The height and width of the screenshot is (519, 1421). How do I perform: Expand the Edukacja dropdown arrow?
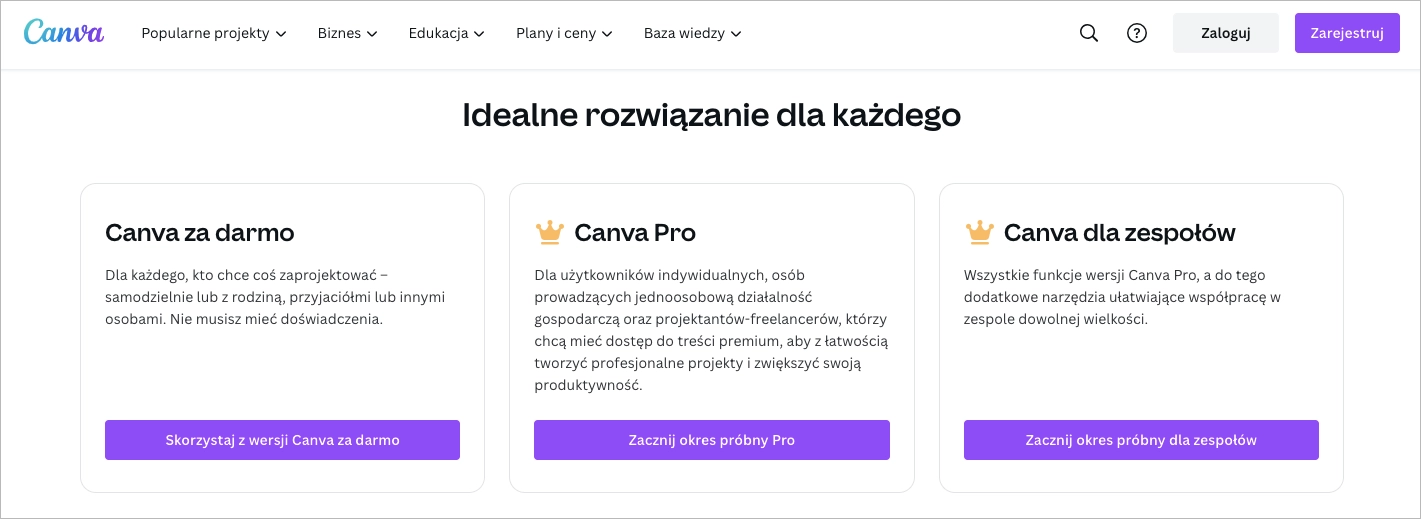click(x=479, y=34)
